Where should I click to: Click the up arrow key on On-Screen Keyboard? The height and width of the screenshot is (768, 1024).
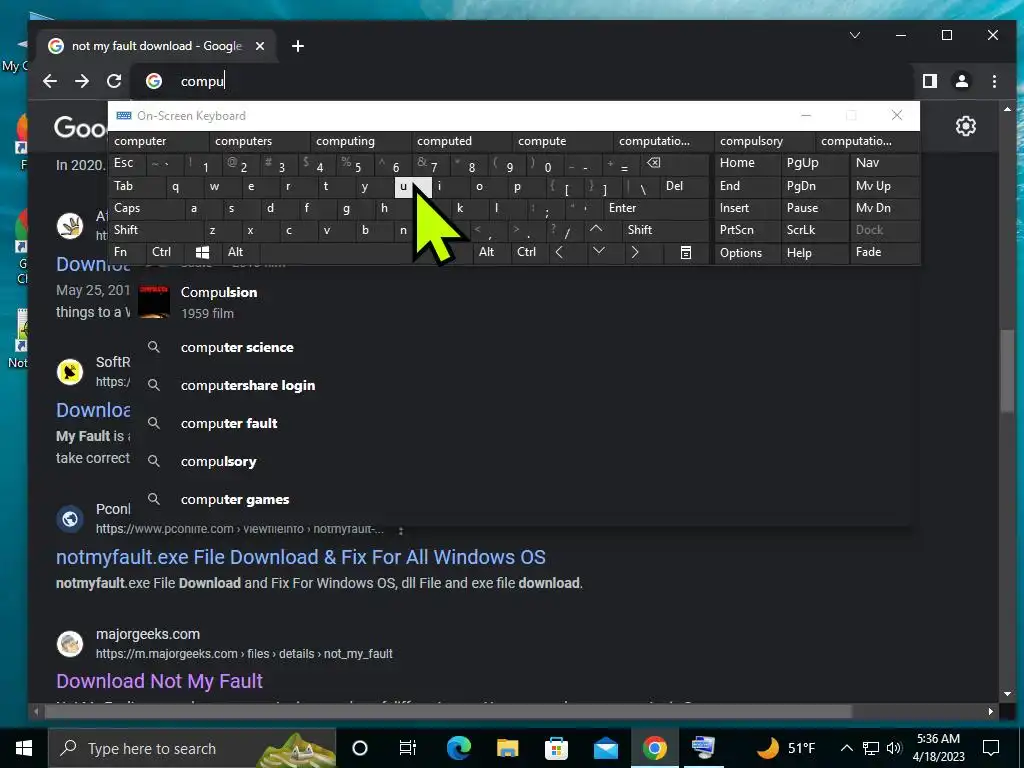pyautogui.click(x=596, y=229)
